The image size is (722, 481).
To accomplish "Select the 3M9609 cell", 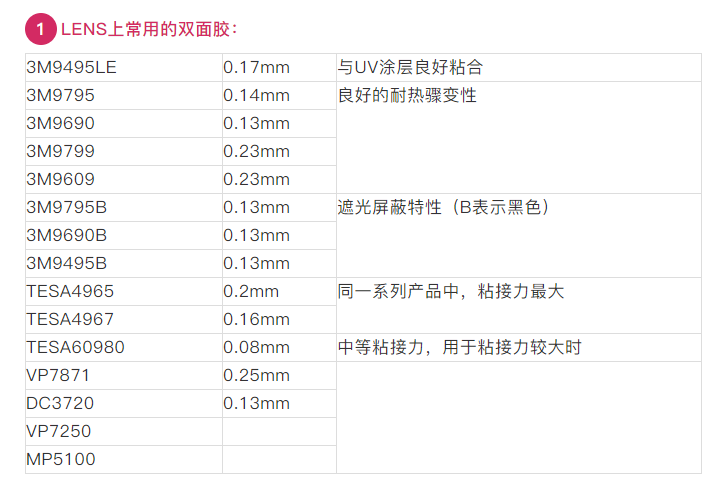I will 124,180.
